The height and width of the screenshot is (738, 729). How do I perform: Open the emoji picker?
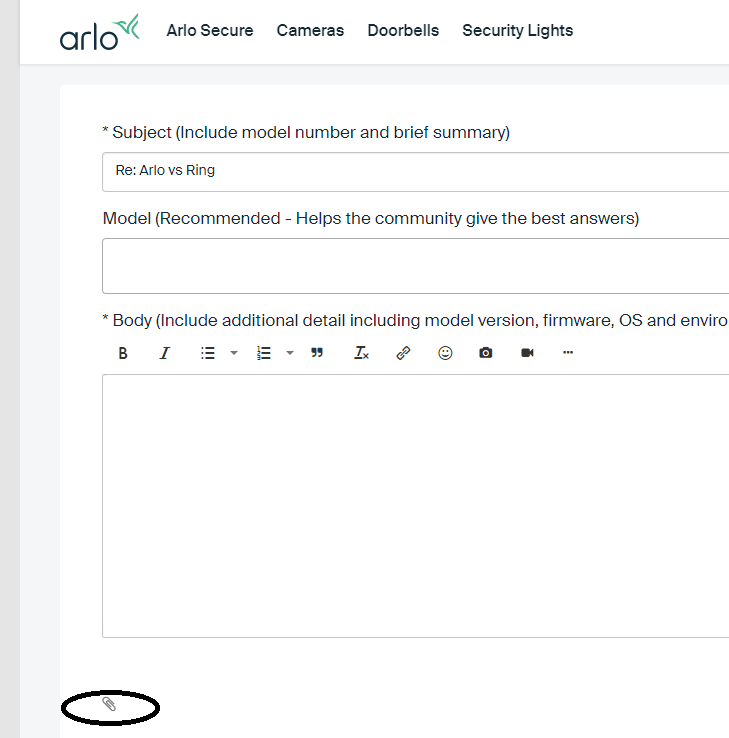tap(445, 353)
